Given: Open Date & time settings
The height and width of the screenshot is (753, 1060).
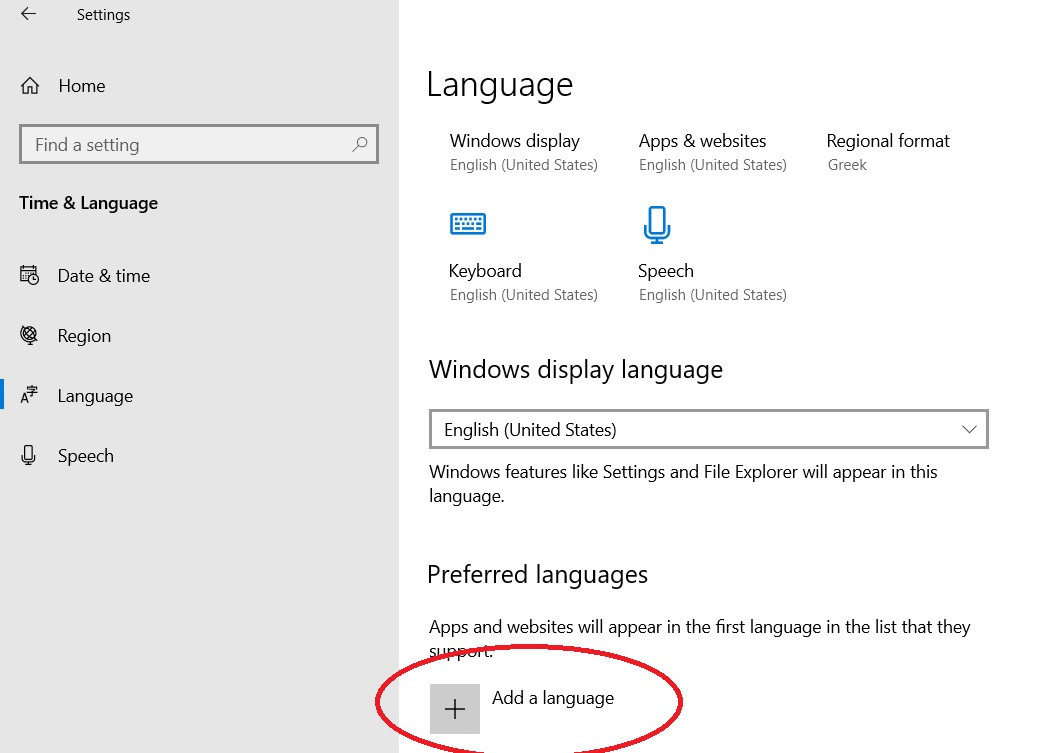Looking at the screenshot, I should click(103, 276).
